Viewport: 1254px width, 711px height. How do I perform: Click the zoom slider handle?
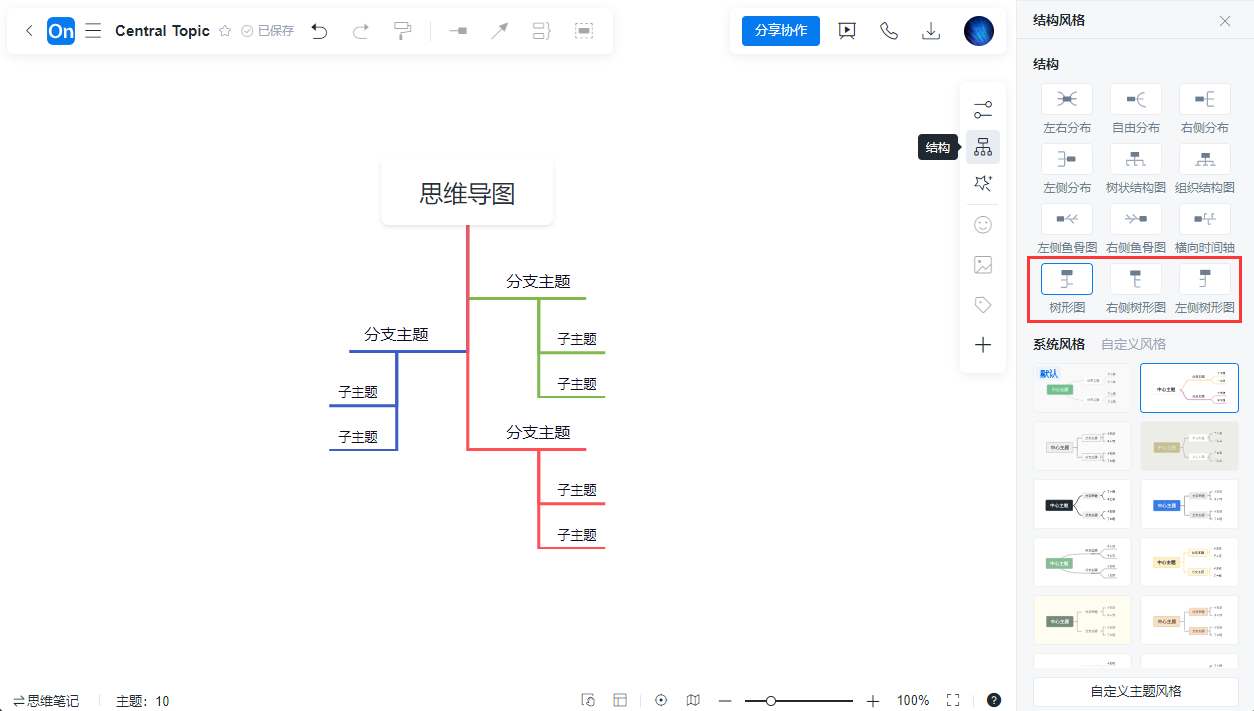click(x=771, y=701)
